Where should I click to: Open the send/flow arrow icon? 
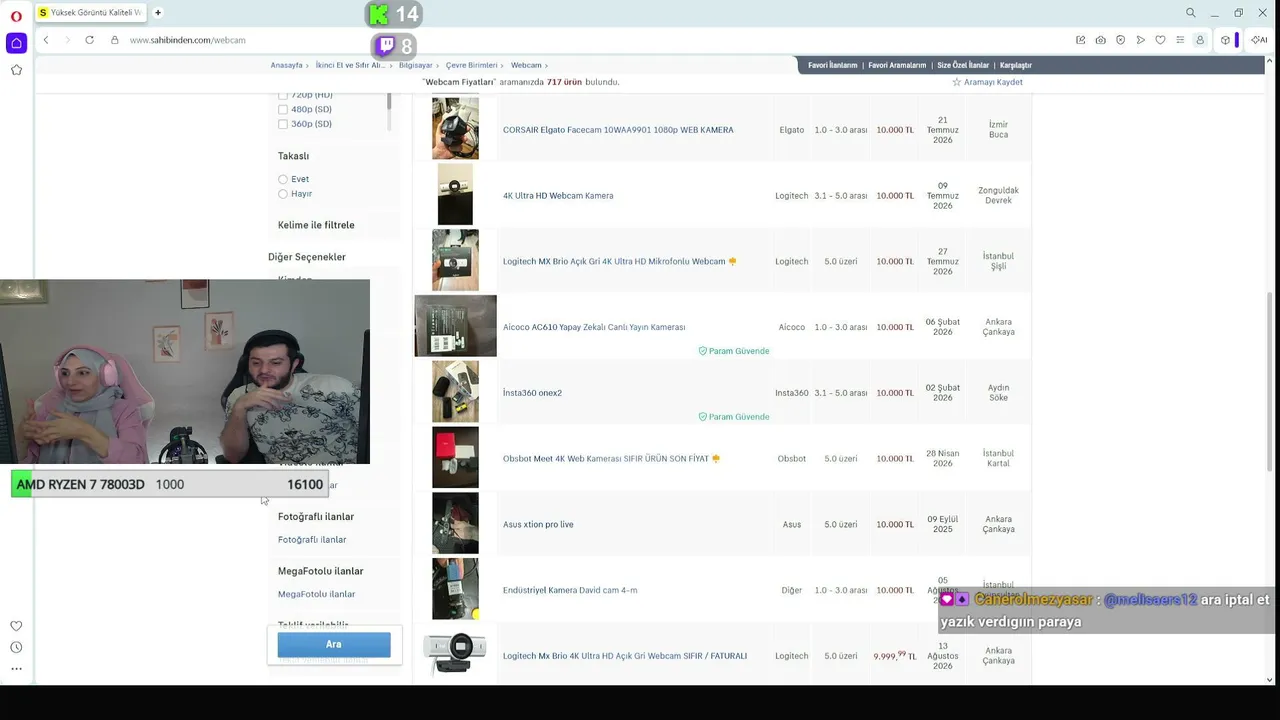[x=1140, y=40]
